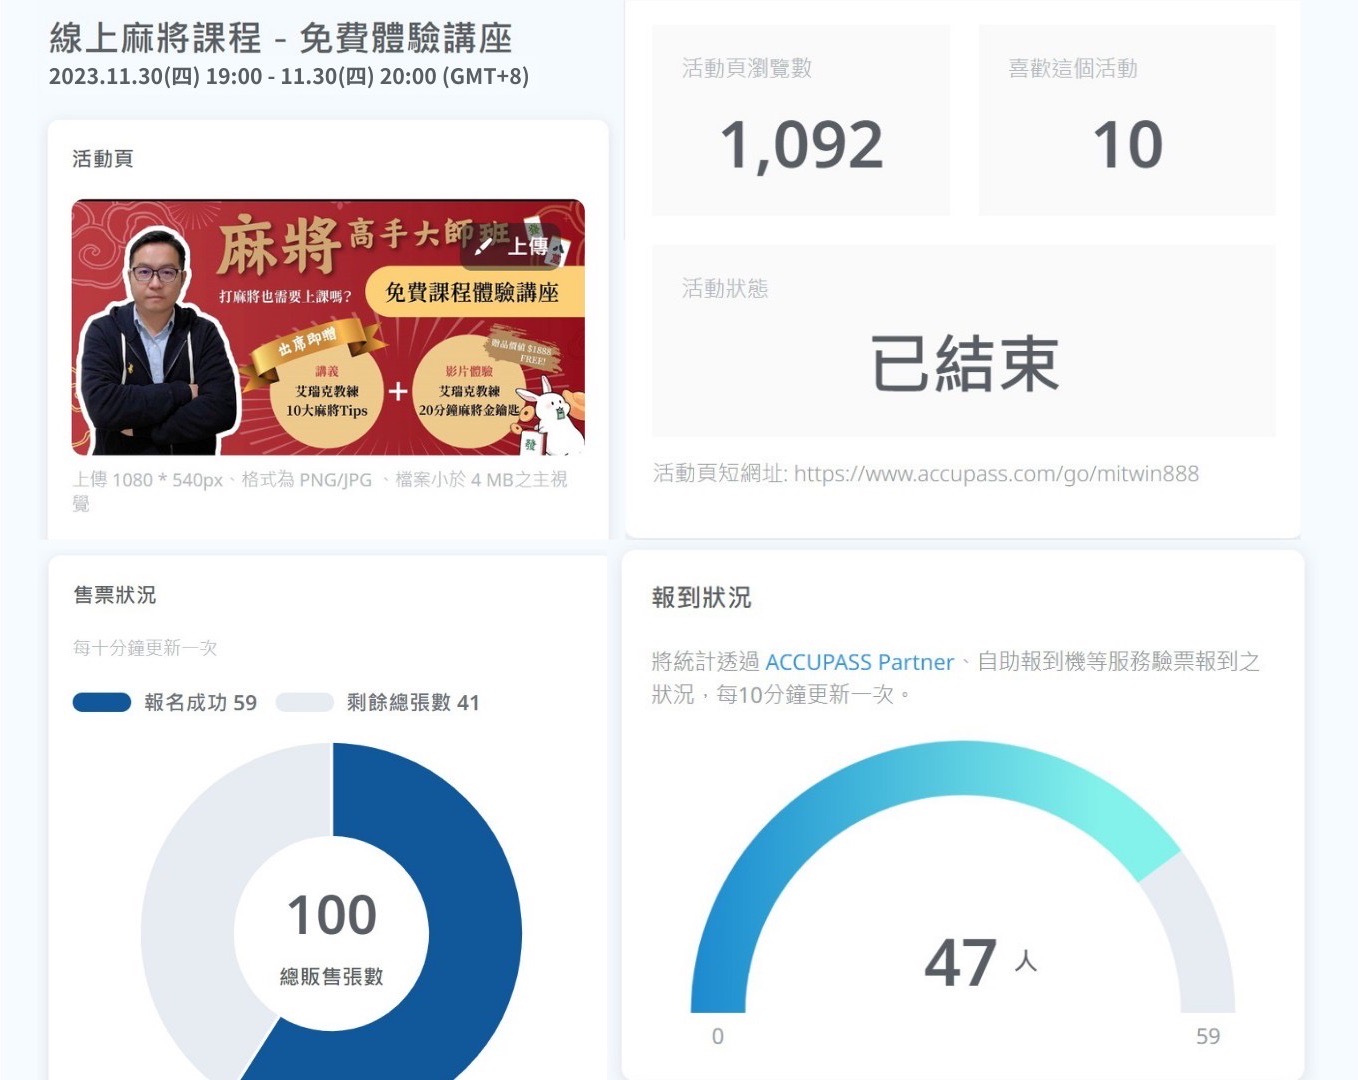The image size is (1358, 1080).
Task: Click the pencil icon on the banner
Action: tap(484, 246)
